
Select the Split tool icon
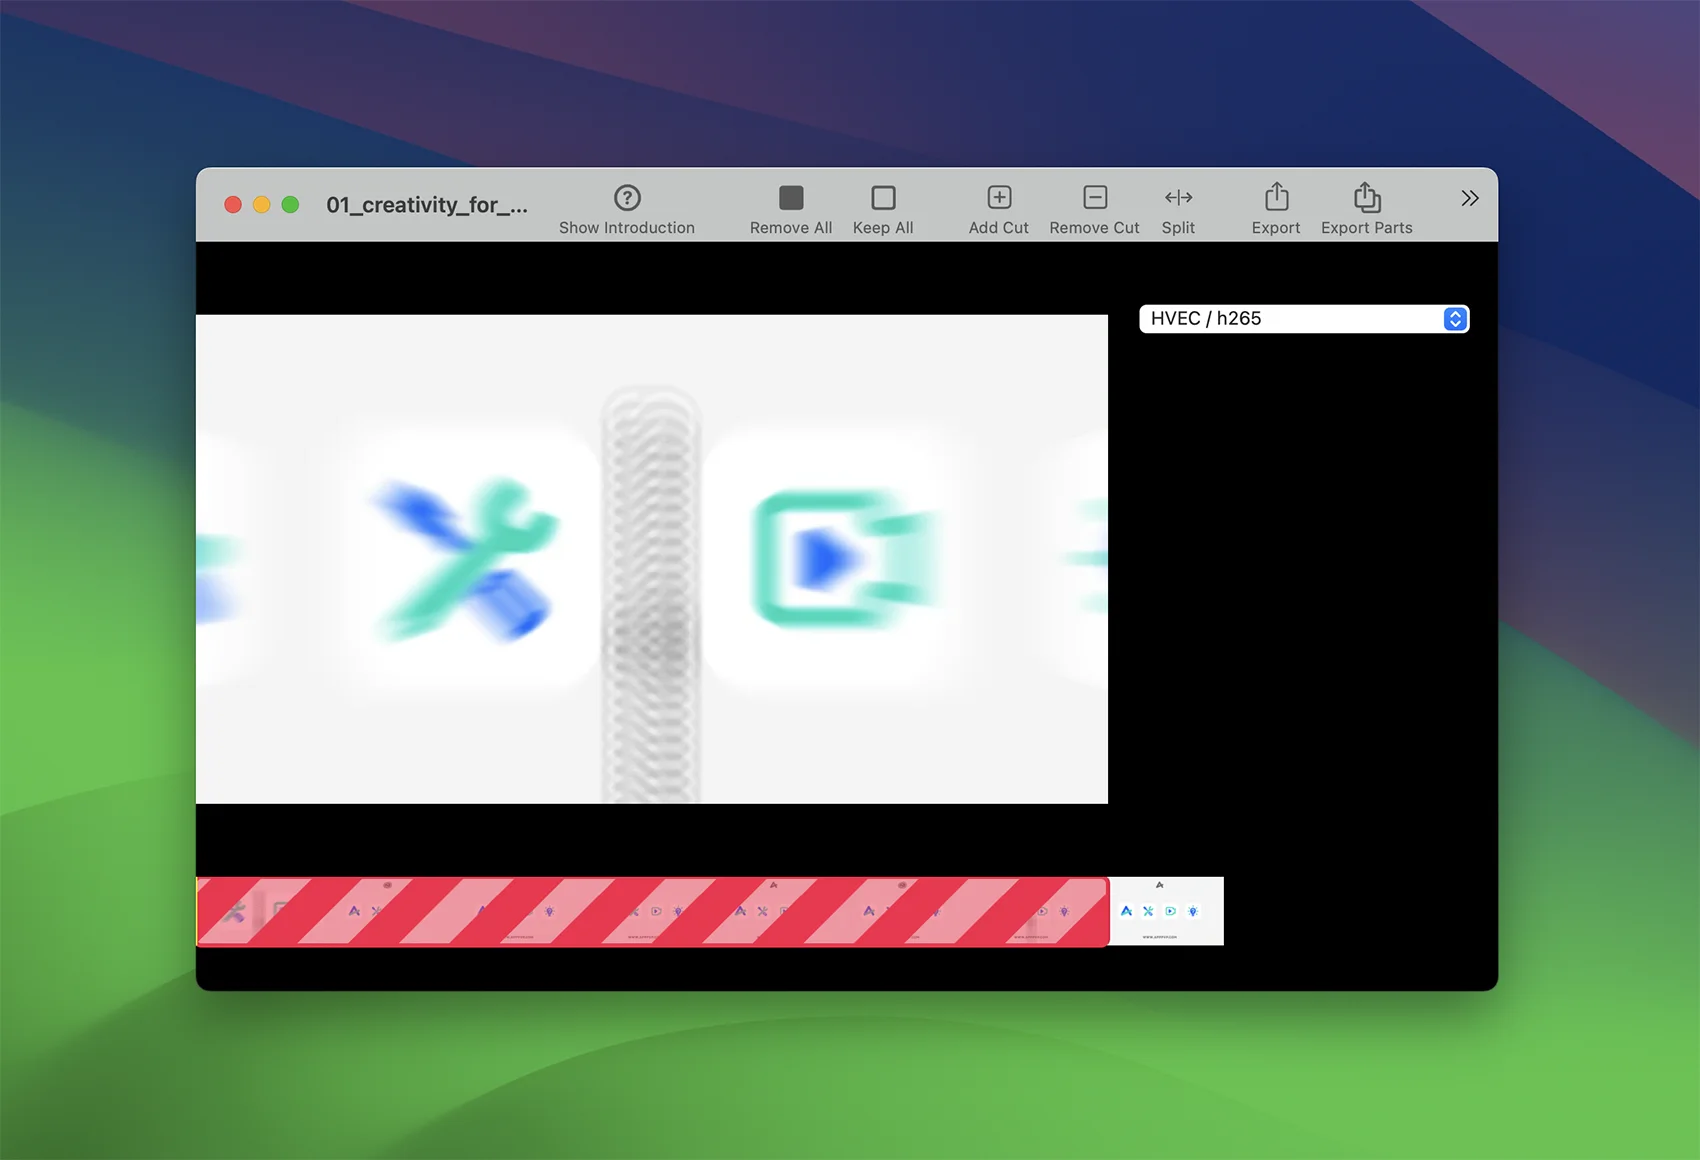click(1178, 198)
